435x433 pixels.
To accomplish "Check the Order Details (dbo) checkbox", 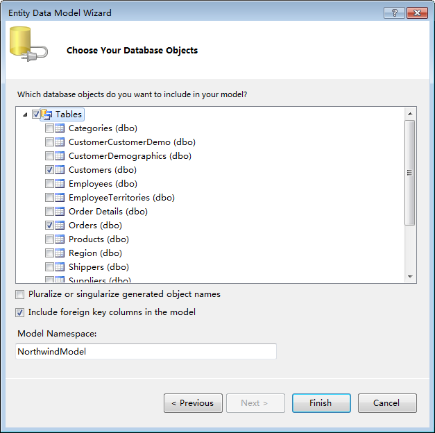I will [x=49, y=211].
